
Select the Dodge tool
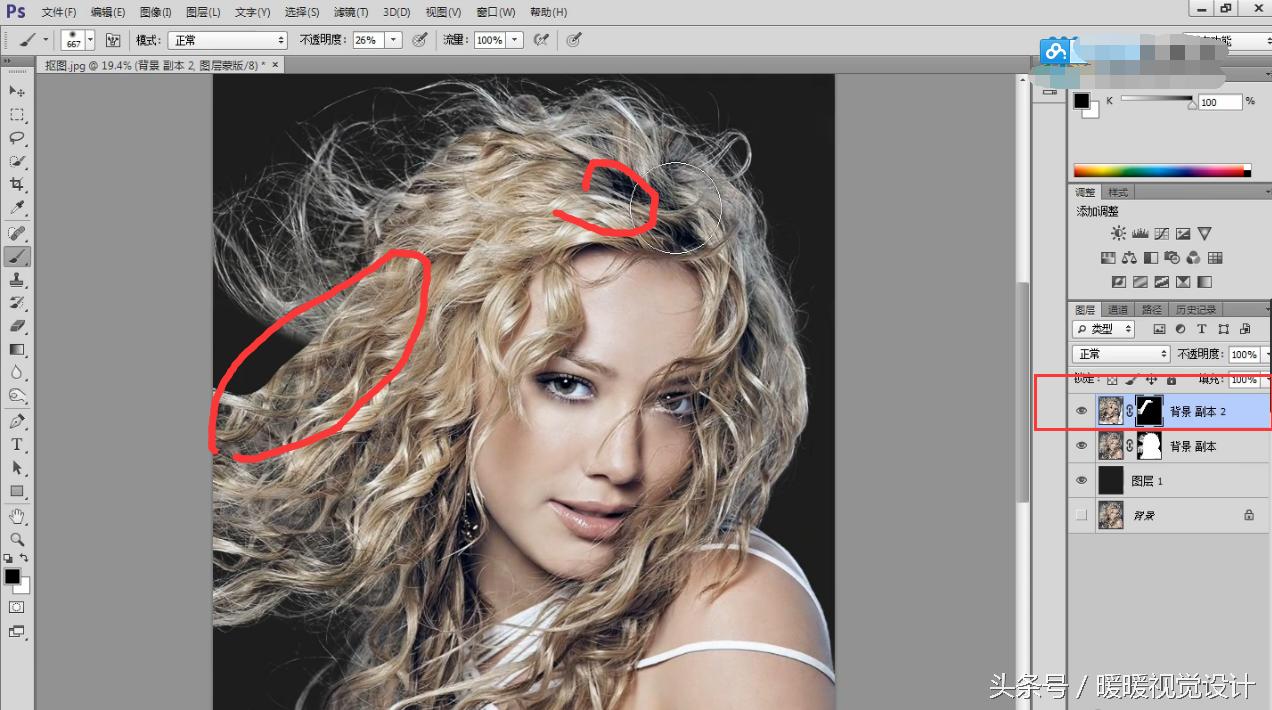click(17, 395)
